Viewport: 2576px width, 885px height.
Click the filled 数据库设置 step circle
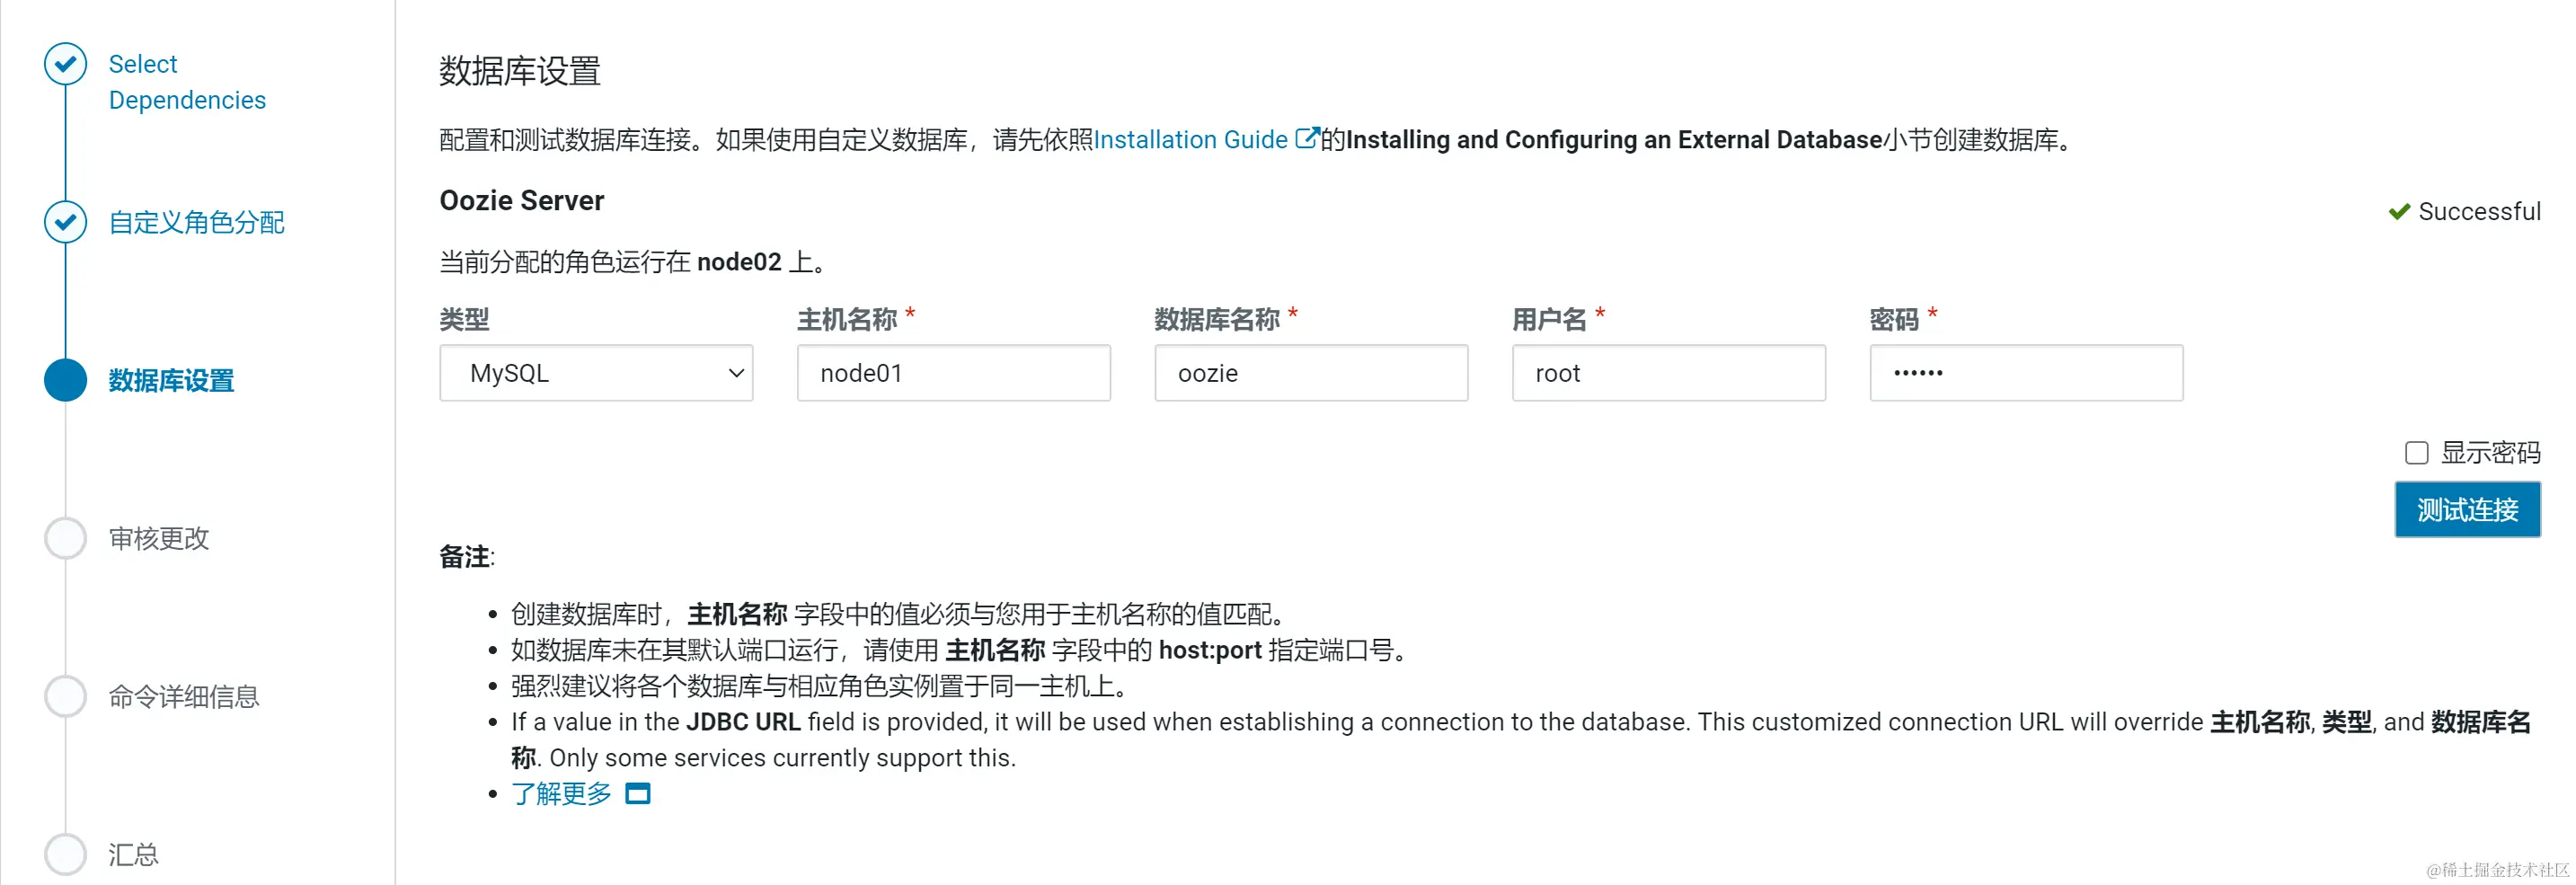click(64, 381)
